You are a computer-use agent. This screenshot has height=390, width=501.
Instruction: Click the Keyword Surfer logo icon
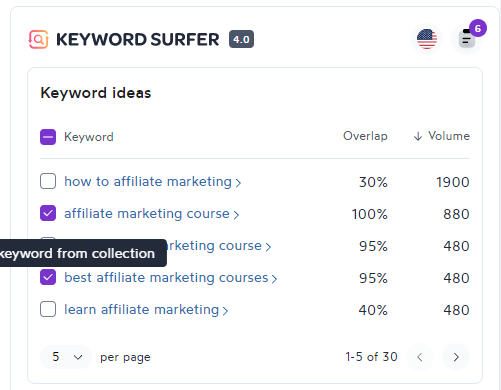tap(38, 39)
